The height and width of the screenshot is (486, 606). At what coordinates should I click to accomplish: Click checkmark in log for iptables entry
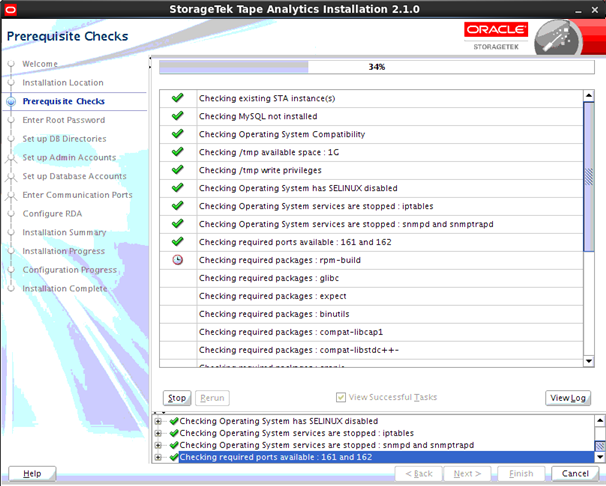pyautogui.click(x=174, y=433)
